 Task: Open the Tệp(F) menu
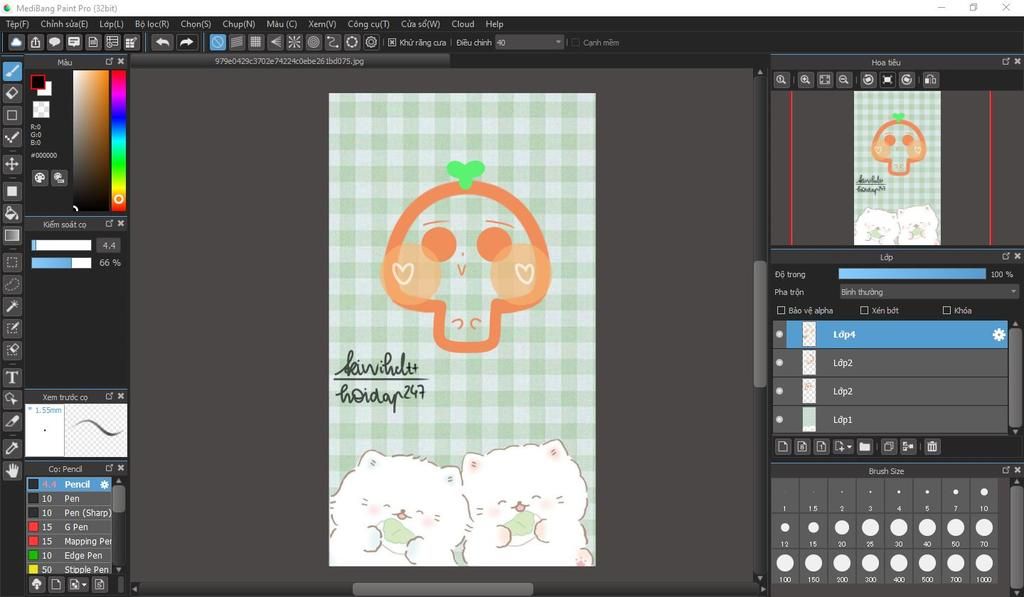point(18,24)
